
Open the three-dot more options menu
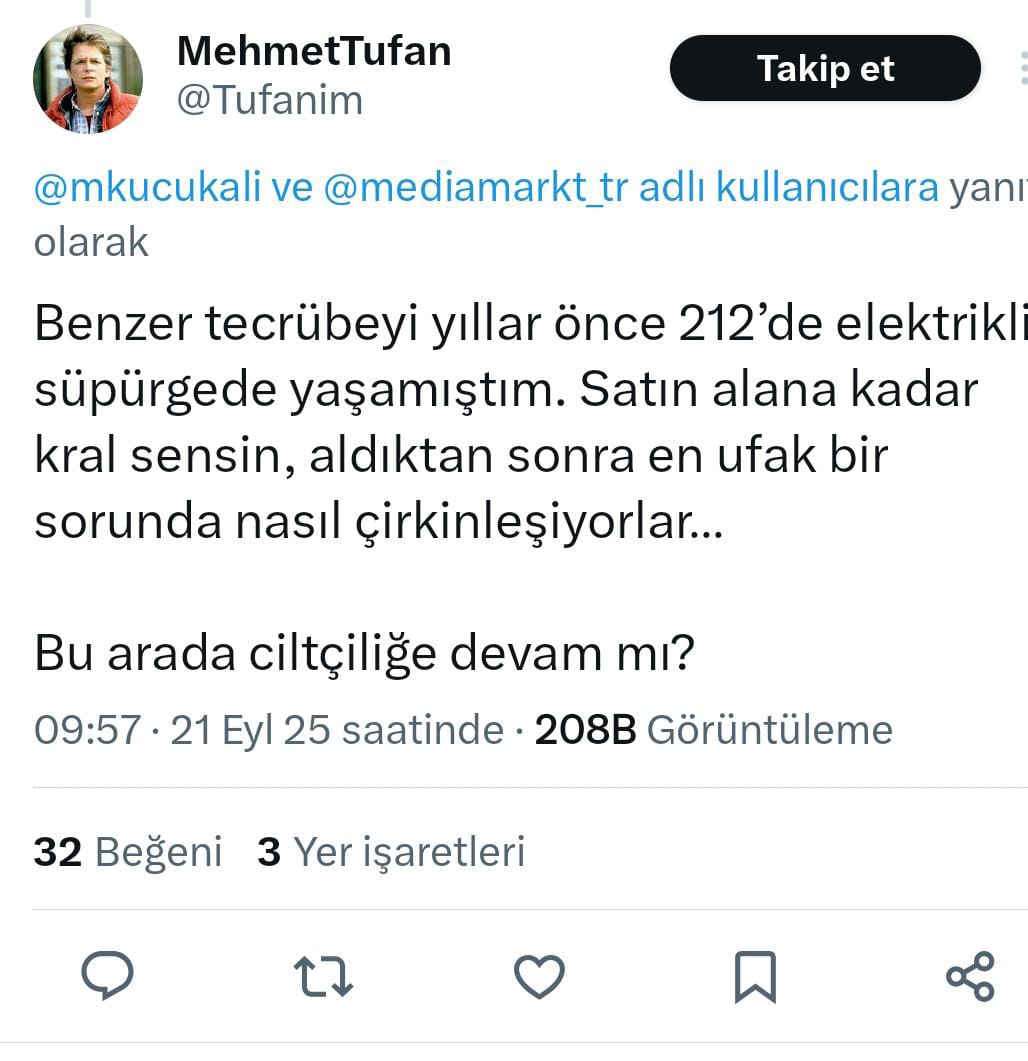coord(1023,68)
